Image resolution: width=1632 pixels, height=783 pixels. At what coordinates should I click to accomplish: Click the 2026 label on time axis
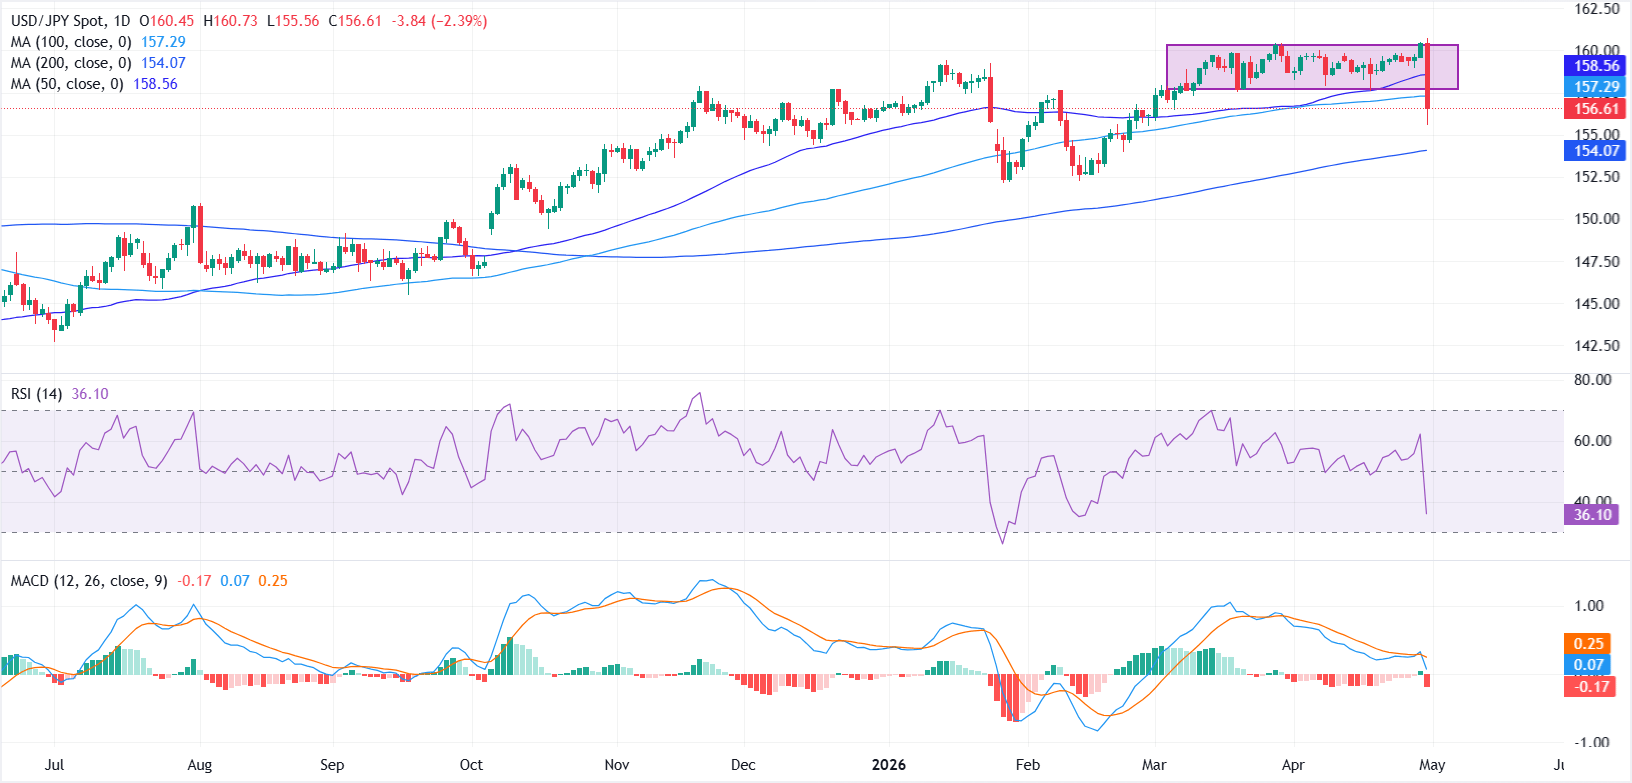[888, 765]
